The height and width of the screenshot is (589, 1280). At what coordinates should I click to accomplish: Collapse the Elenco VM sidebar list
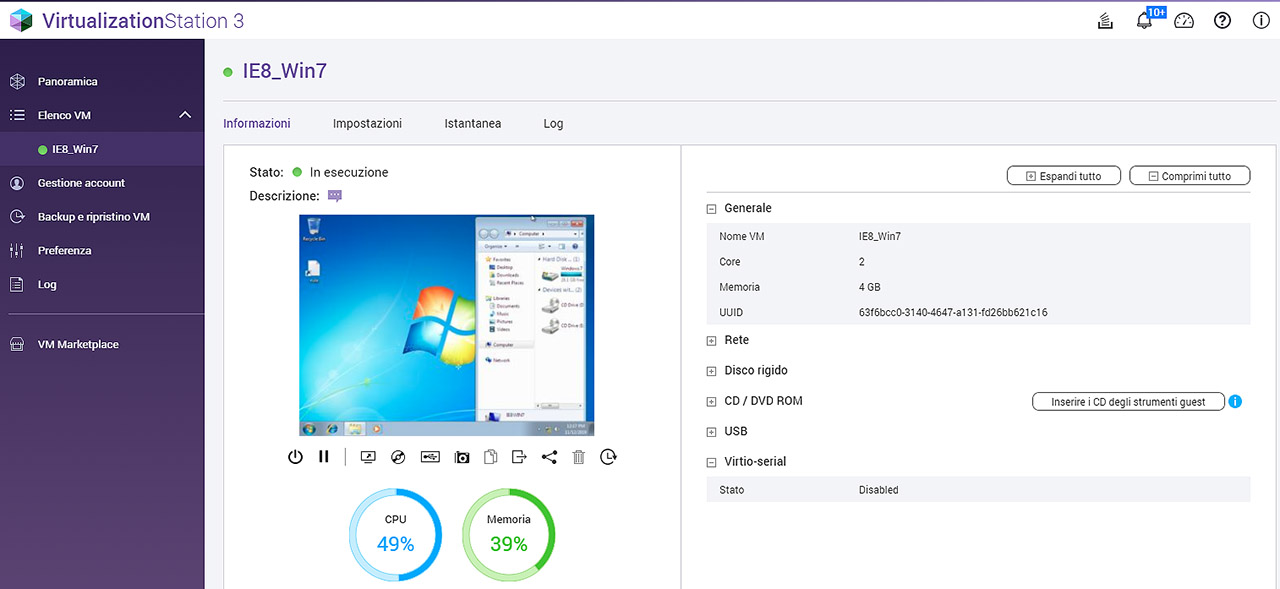pyautogui.click(x=185, y=115)
